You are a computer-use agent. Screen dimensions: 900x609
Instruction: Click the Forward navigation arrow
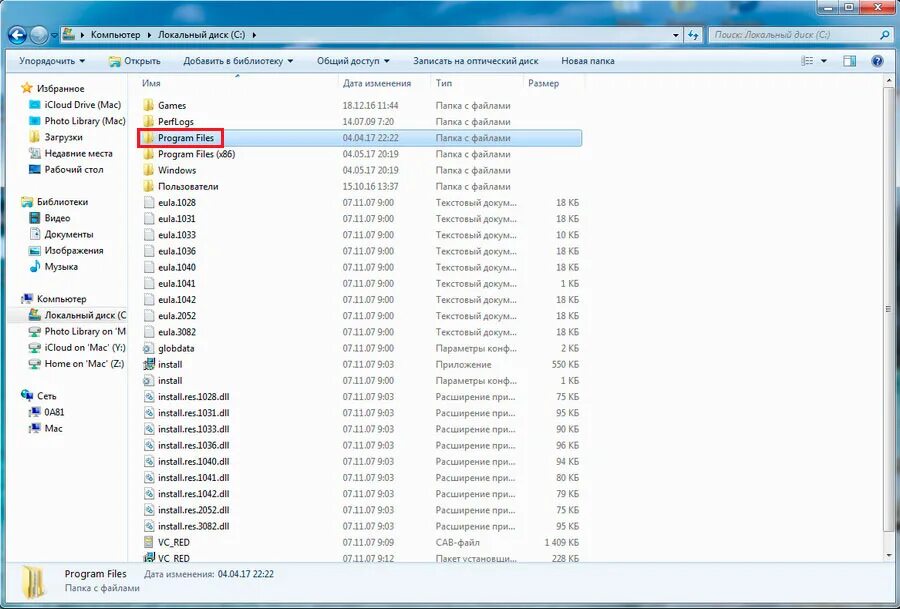point(38,36)
